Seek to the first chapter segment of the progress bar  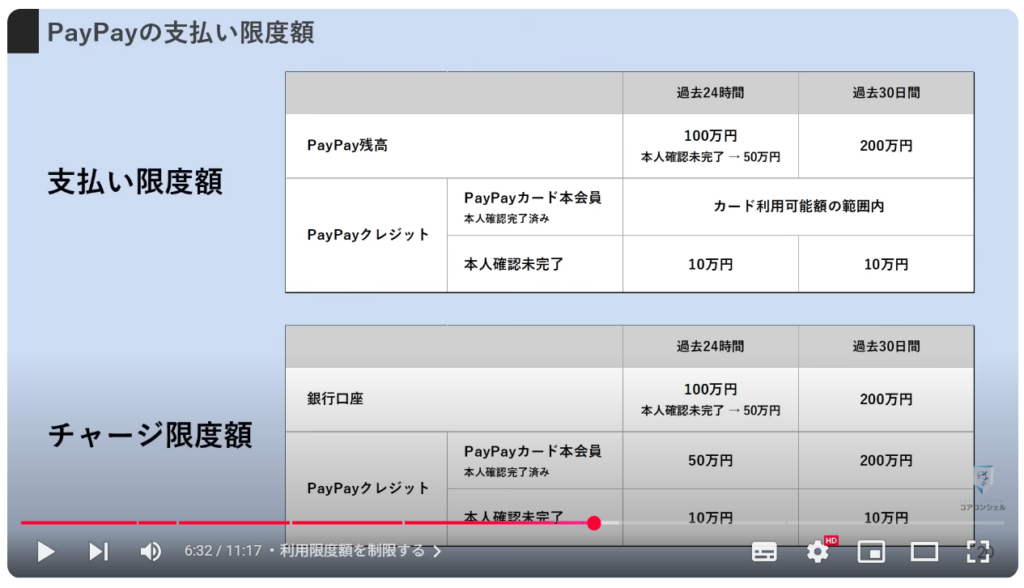[x=78, y=523]
